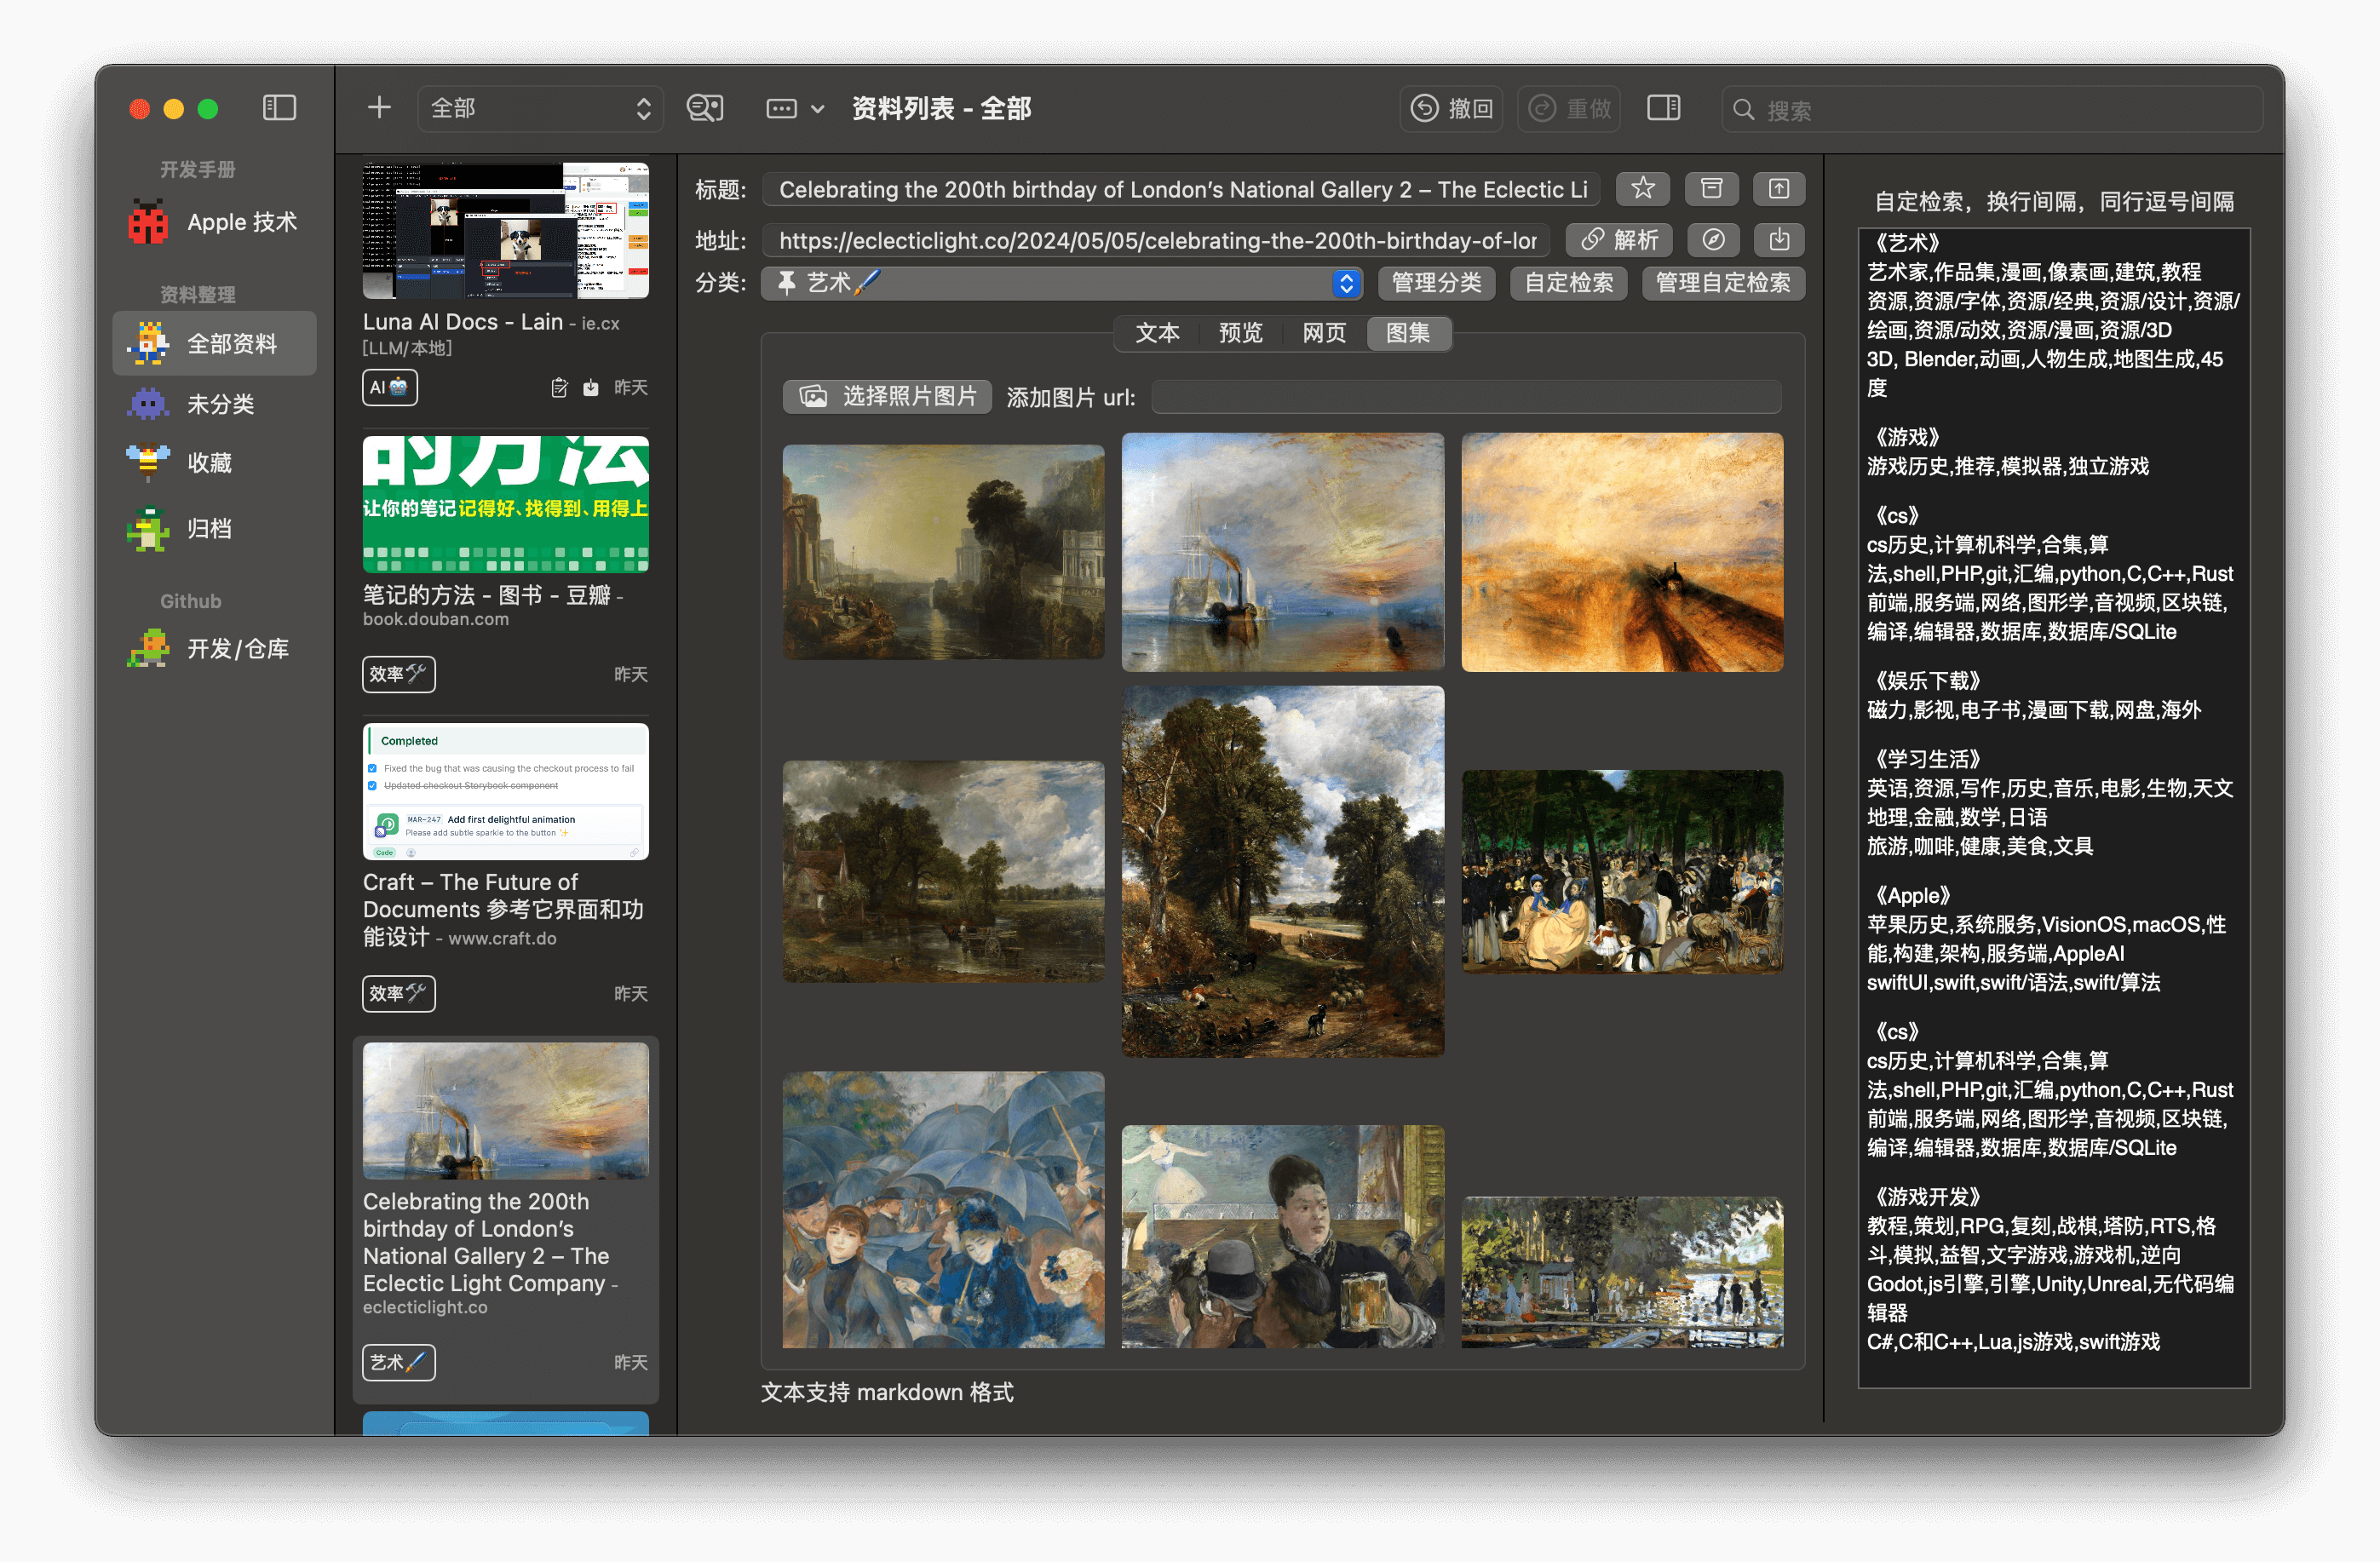Open 笔记的方法 green book thumbnail
This screenshot has height=1562, width=2380.
click(x=506, y=503)
